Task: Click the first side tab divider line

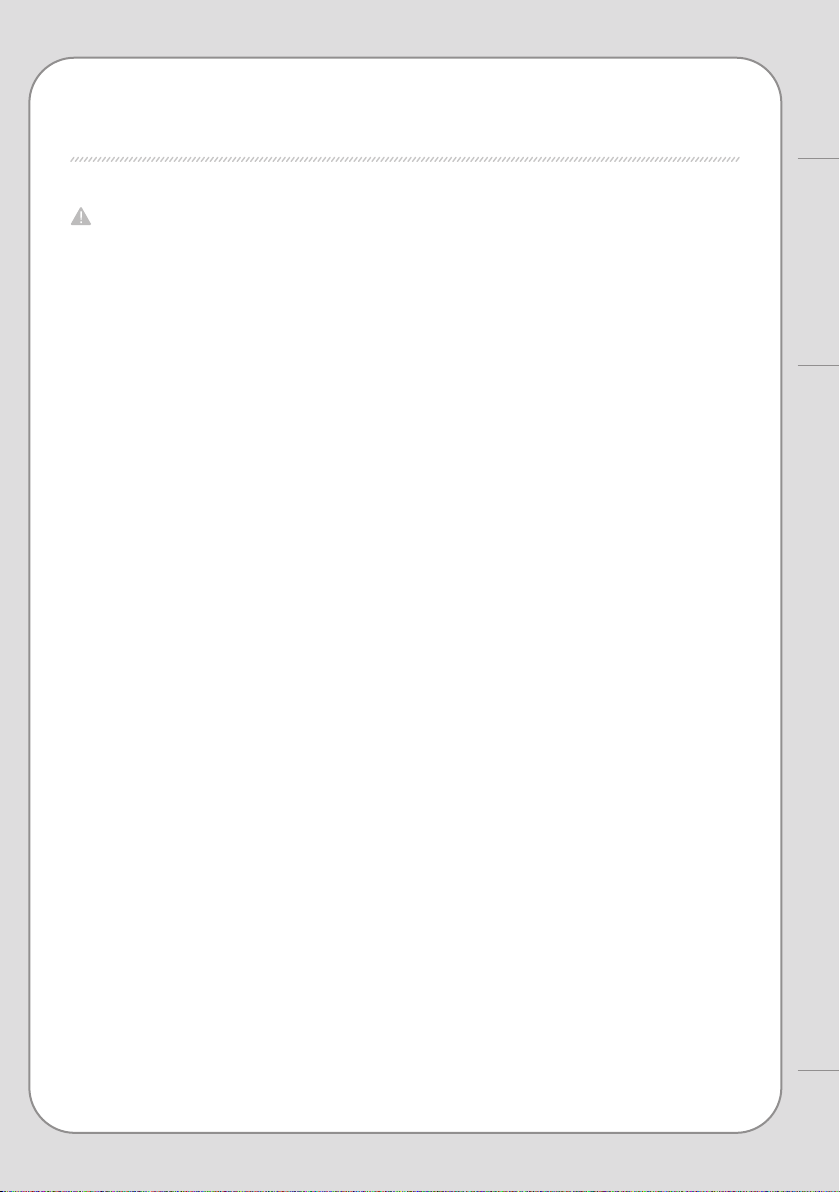Action: [819, 158]
